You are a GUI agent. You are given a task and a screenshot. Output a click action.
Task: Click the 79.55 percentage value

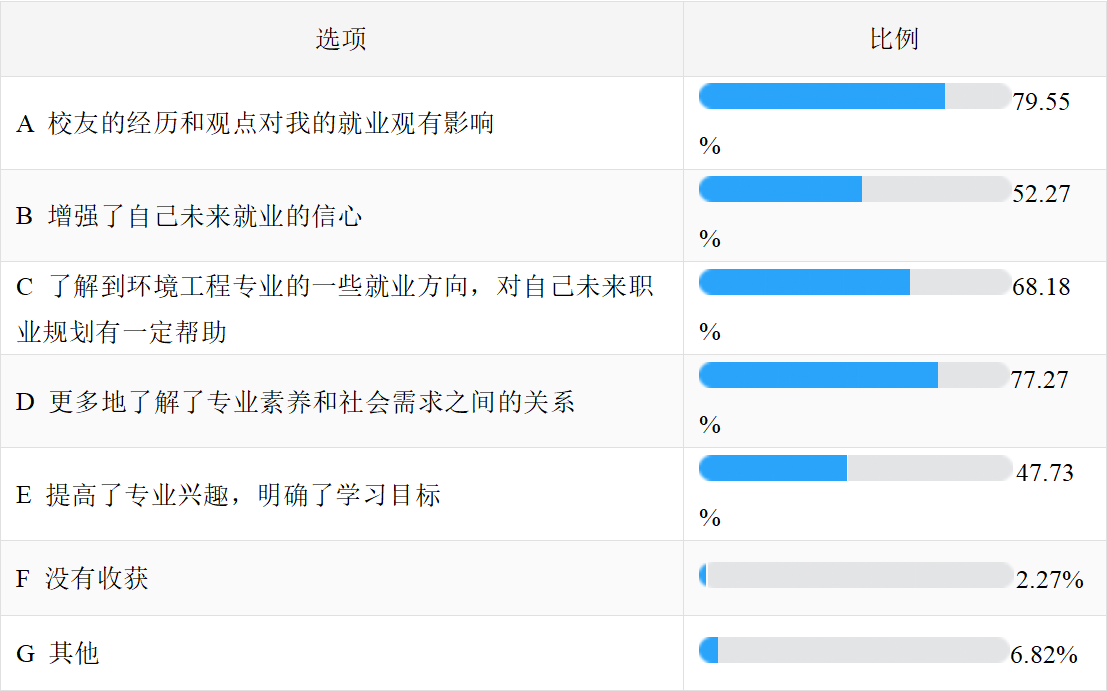[x=1041, y=102]
